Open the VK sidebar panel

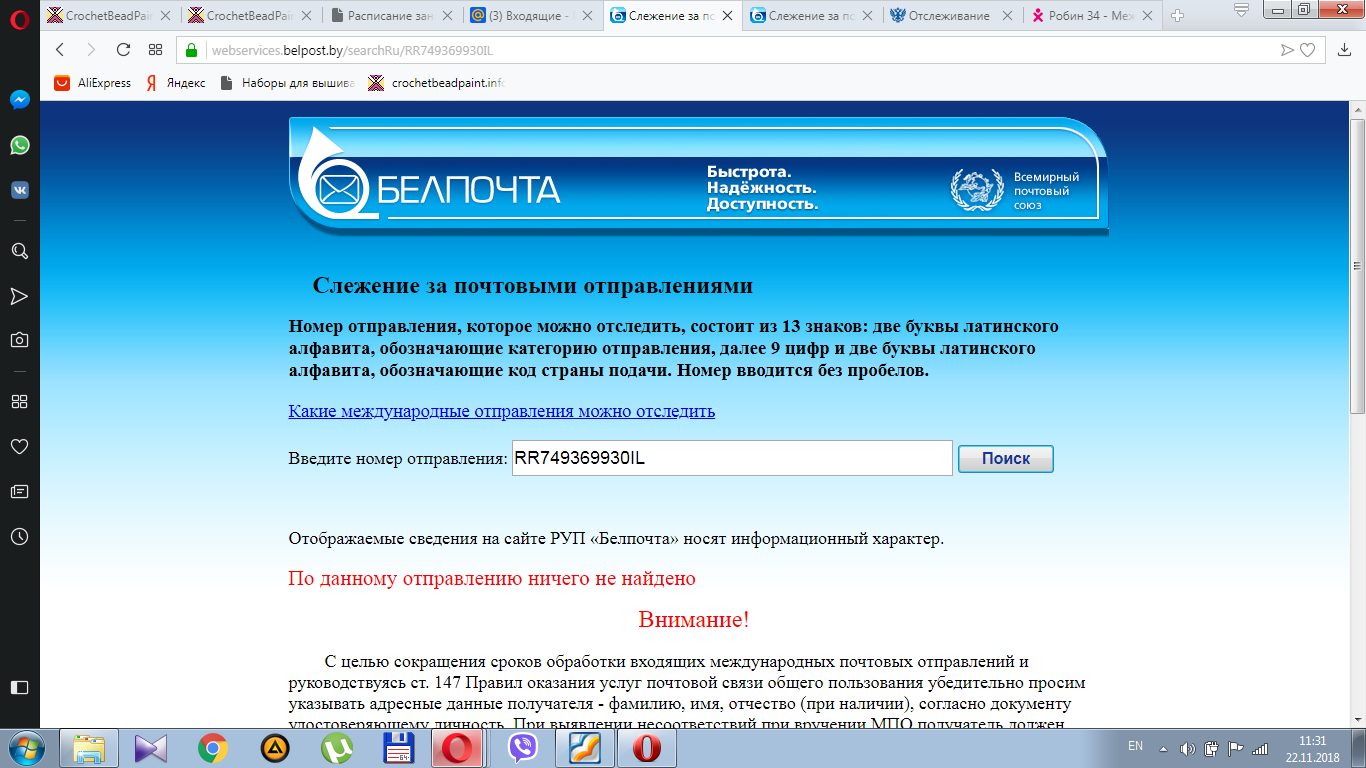[19, 190]
